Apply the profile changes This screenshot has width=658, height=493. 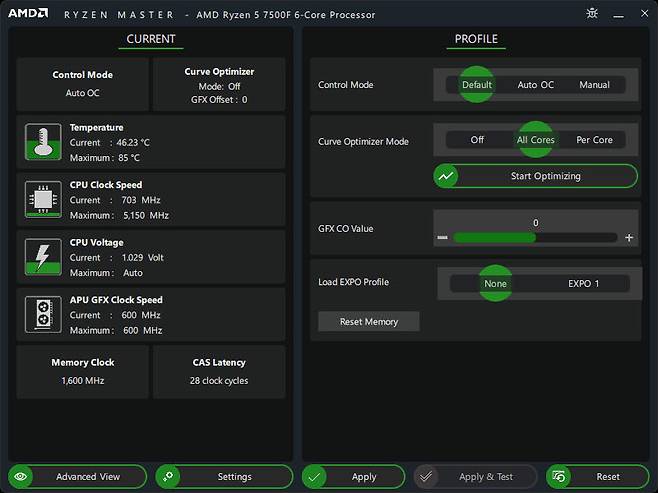pos(354,477)
